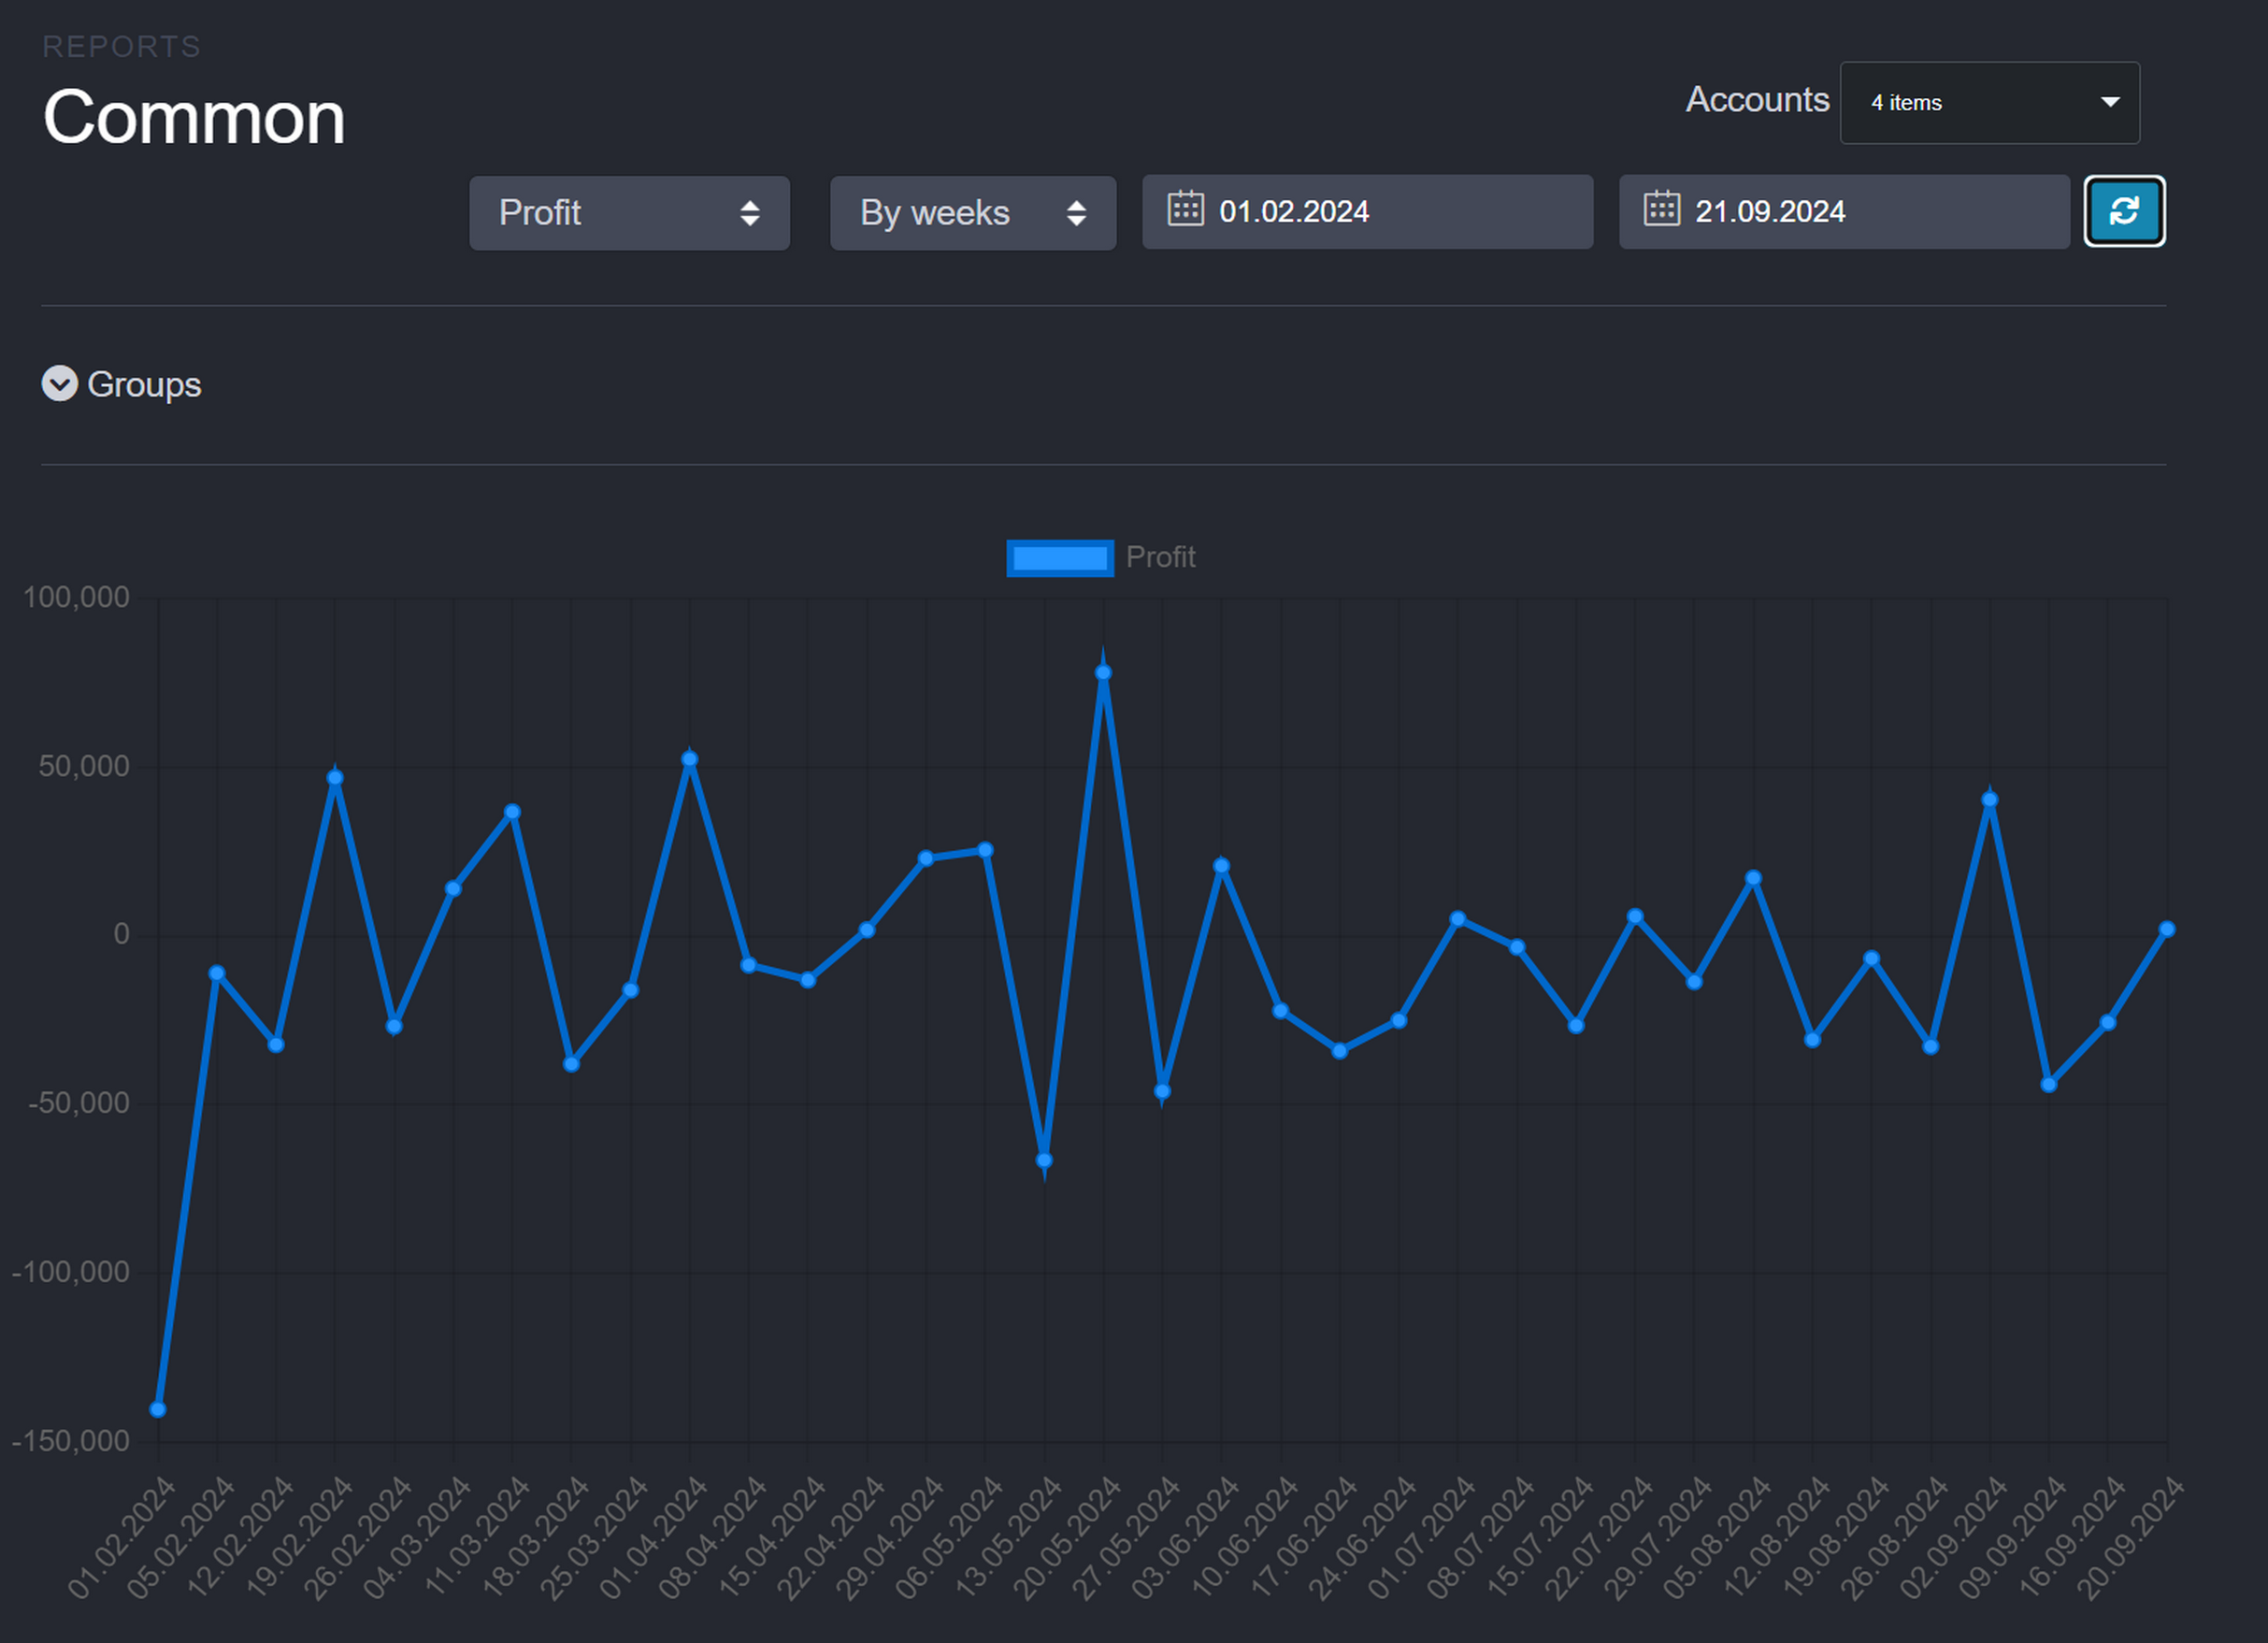This screenshot has height=1643, width=2268.
Task: Click the lowest data point at 01.02.2024
Action: coord(158,1410)
